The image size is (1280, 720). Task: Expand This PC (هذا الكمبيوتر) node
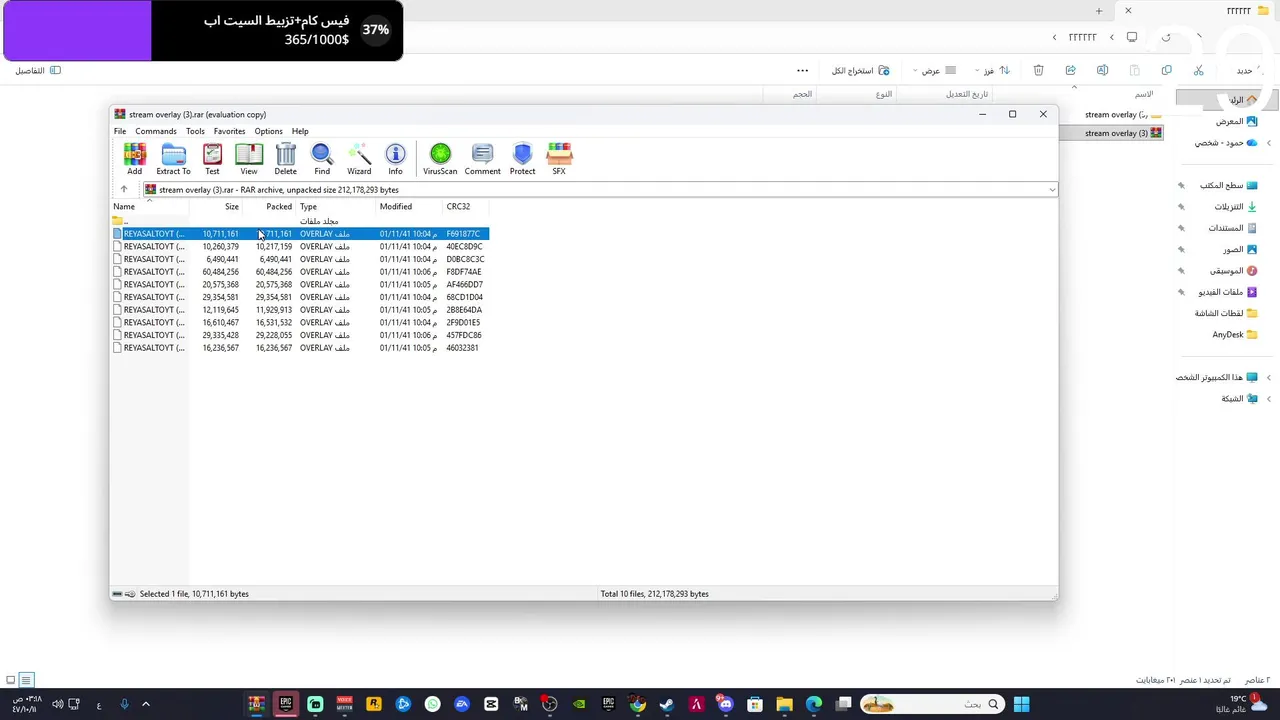point(1269,377)
